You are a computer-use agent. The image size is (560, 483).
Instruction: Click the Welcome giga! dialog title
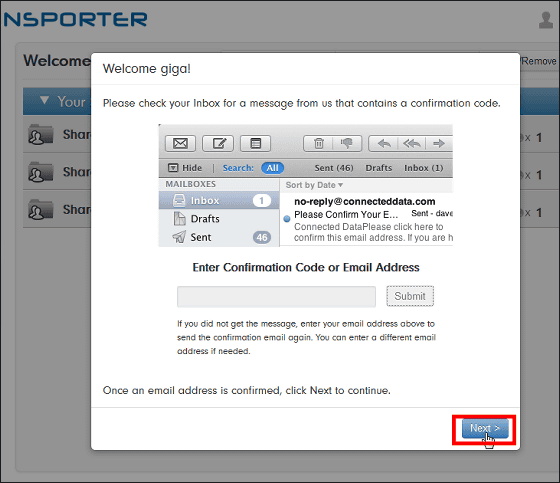coord(147,69)
